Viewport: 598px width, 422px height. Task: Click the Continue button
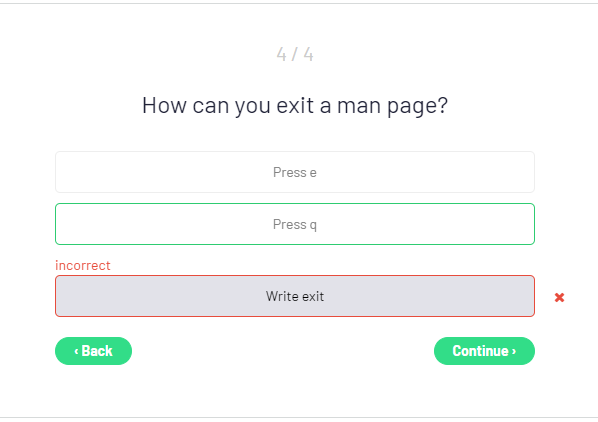[x=484, y=351]
